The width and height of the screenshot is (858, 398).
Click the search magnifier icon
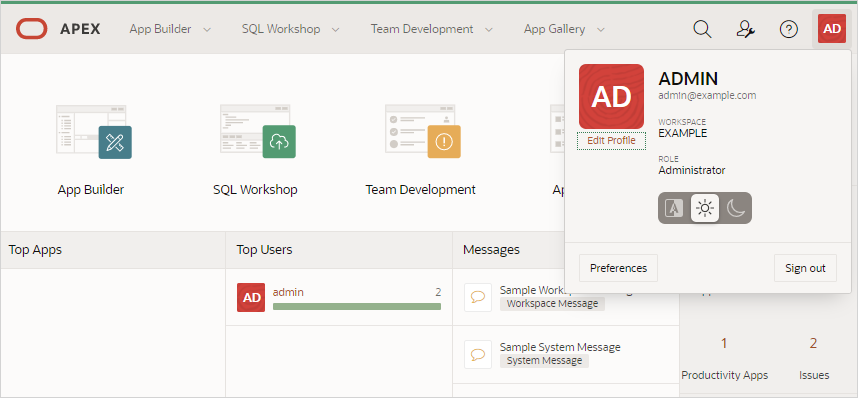pos(702,30)
